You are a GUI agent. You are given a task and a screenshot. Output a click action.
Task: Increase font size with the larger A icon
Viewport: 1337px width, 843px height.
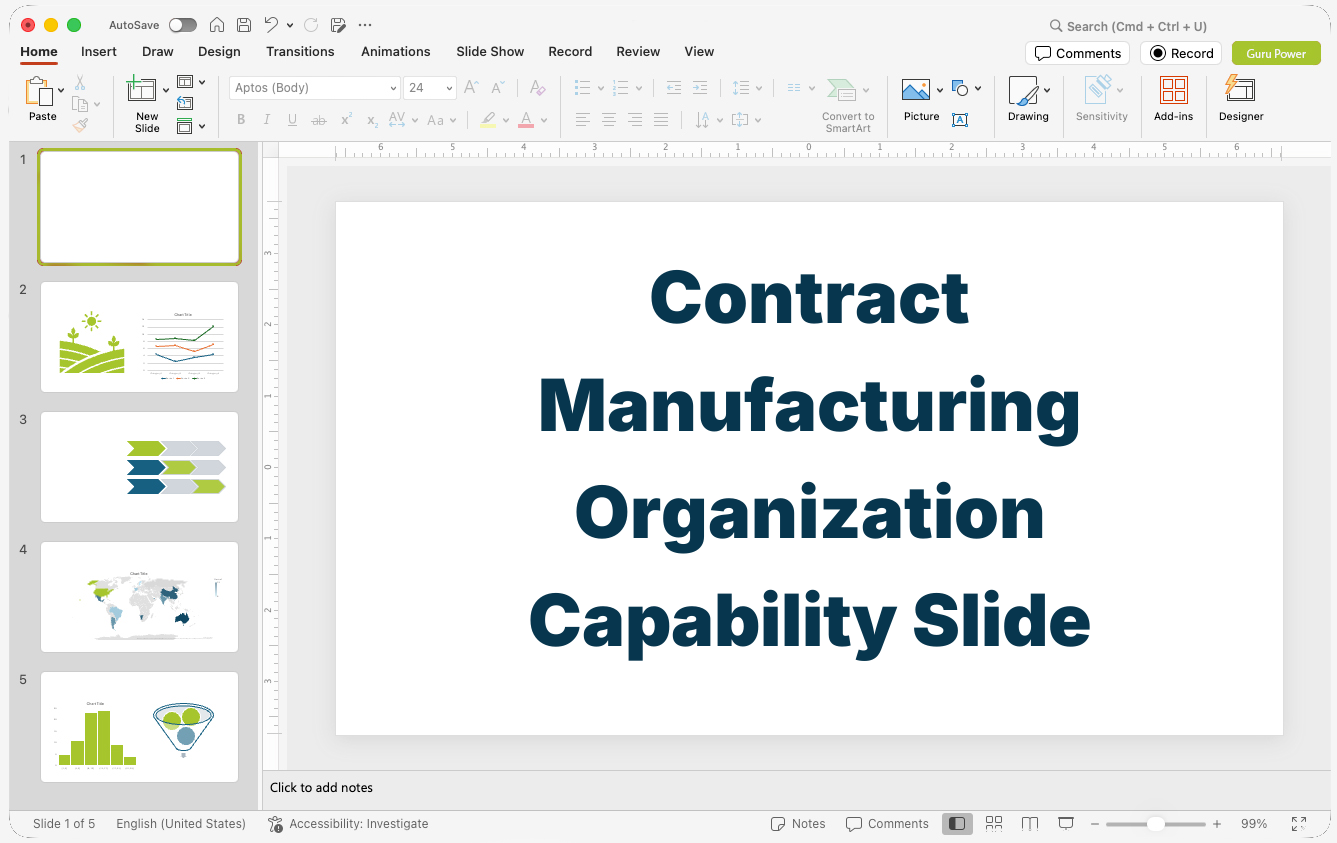click(471, 88)
